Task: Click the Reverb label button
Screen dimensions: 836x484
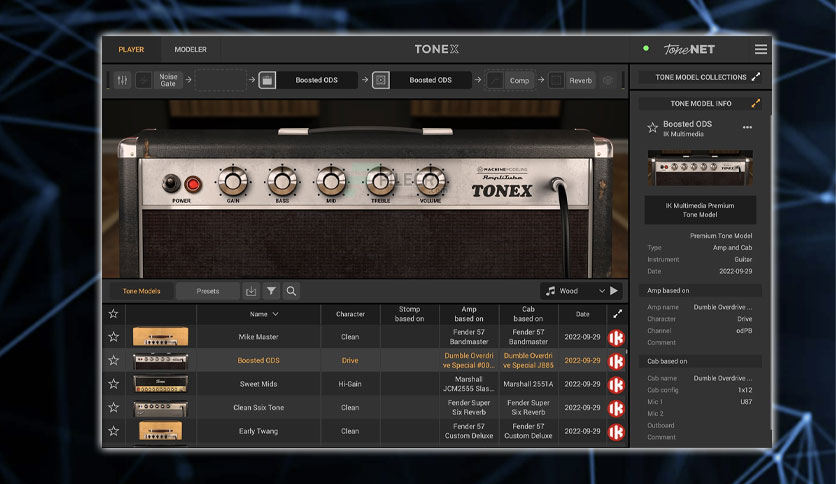Action: pos(581,80)
